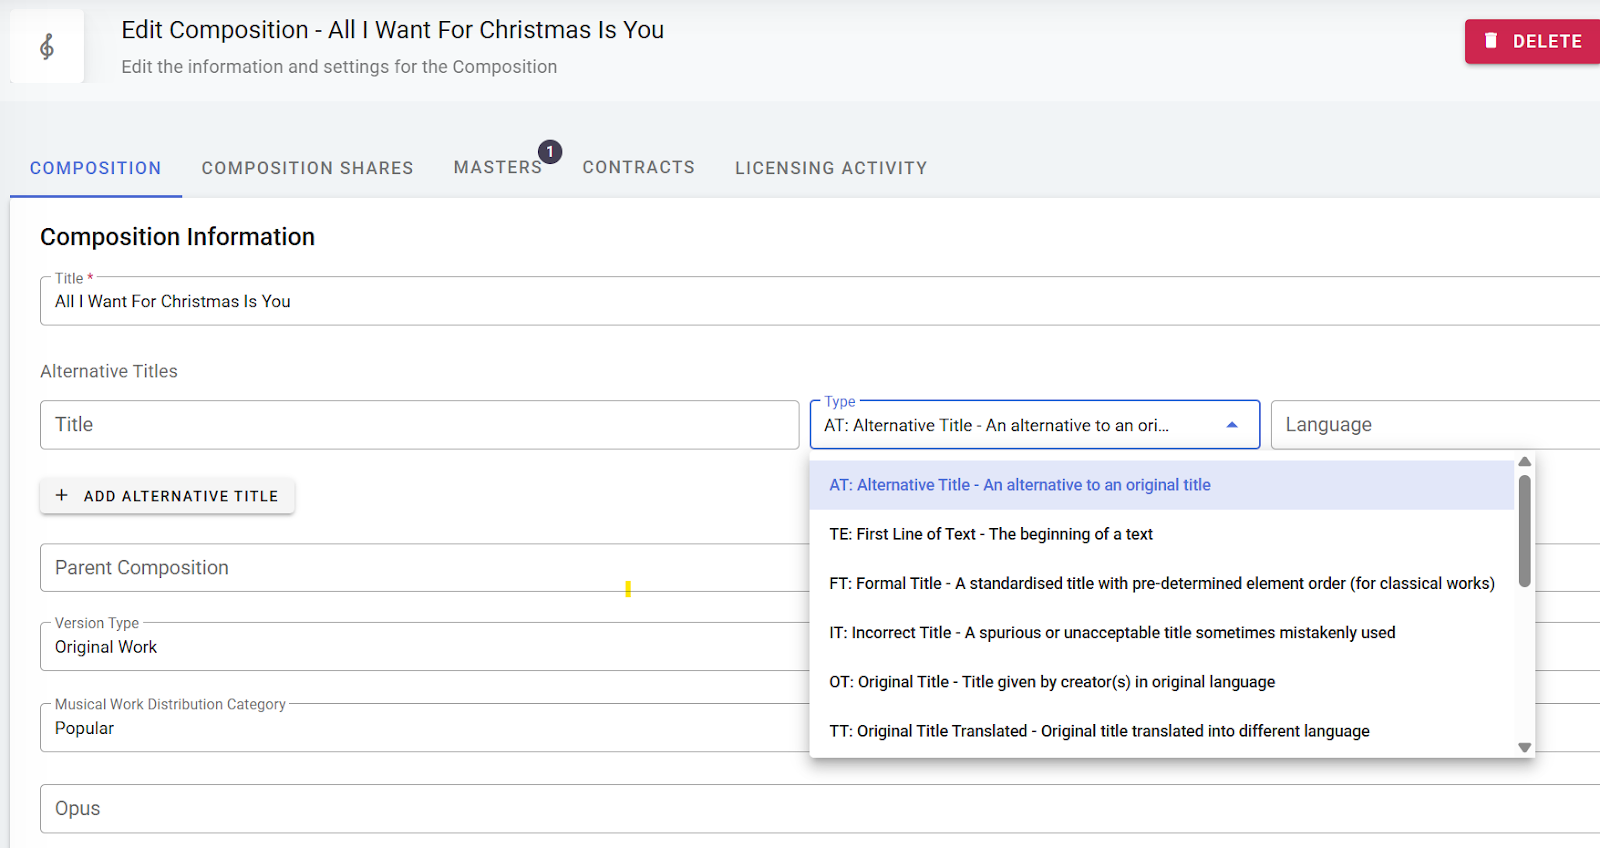This screenshot has height=848, width=1600.
Task: Click the scroll up arrow in dropdown list
Action: 1524,462
